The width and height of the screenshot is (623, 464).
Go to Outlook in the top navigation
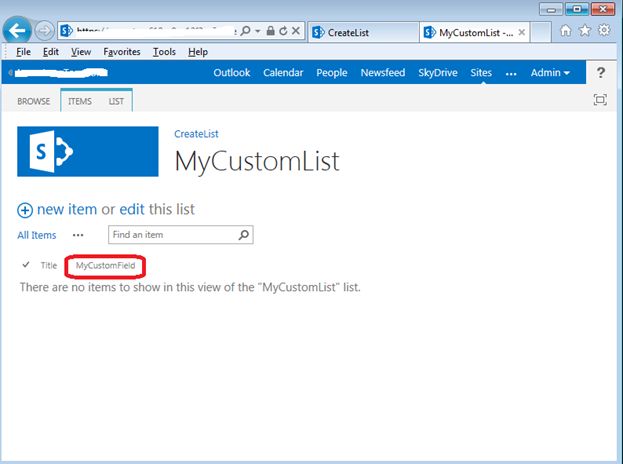232,73
